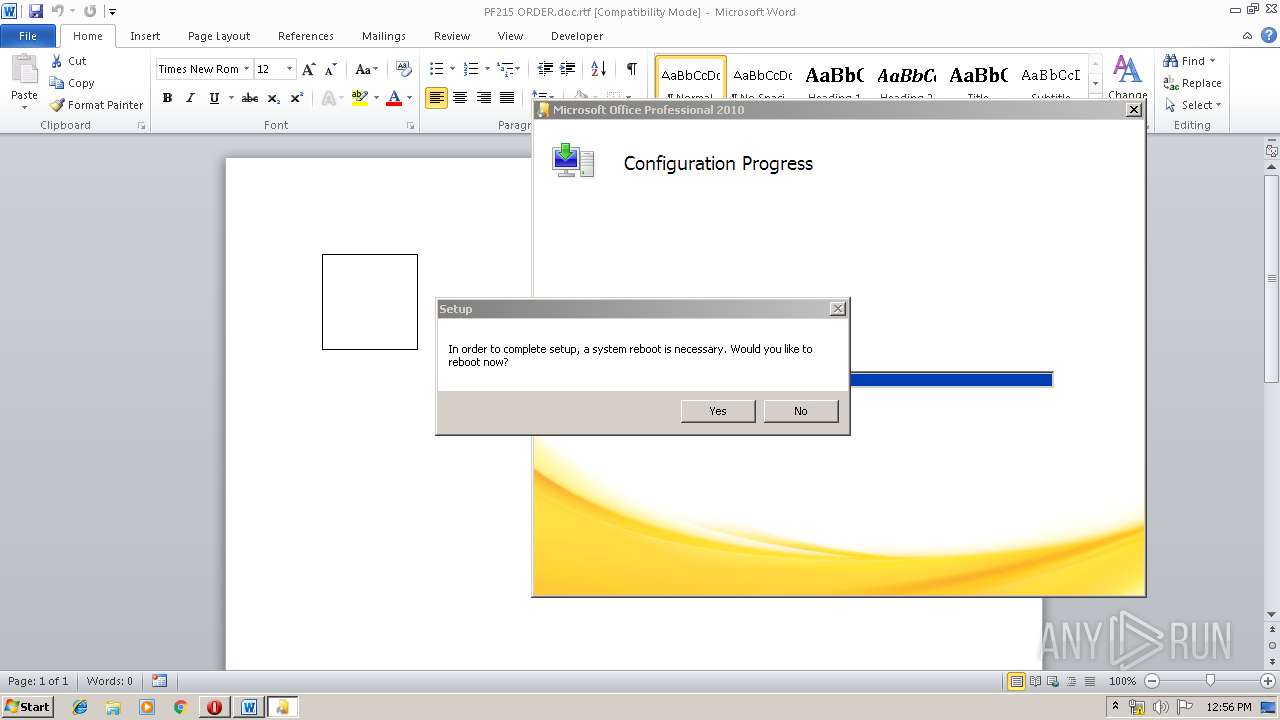Viewport: 1280px width, 720px height.
Task: Click the Copy button
Action: [x=72, y=83]
